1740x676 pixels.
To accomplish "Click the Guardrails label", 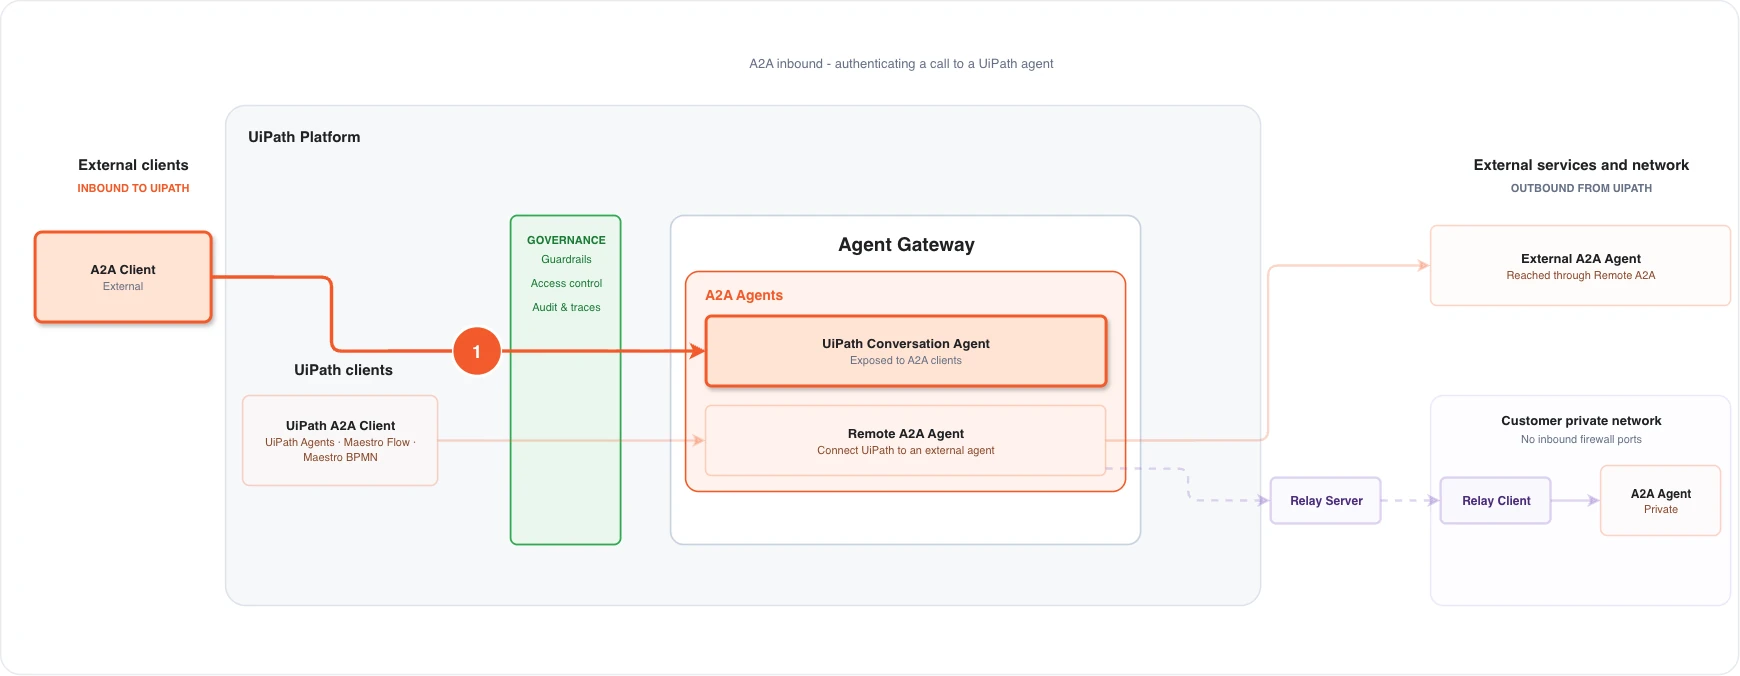I will 566,259.
